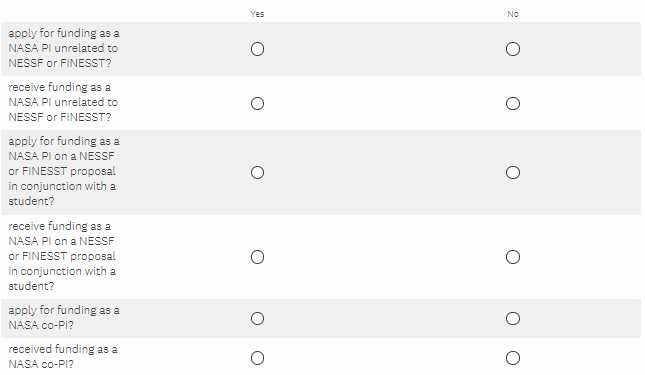Click the 'apply for funding as a NASA co-PI?' label
645x375 pixels.
click(64, 317)
